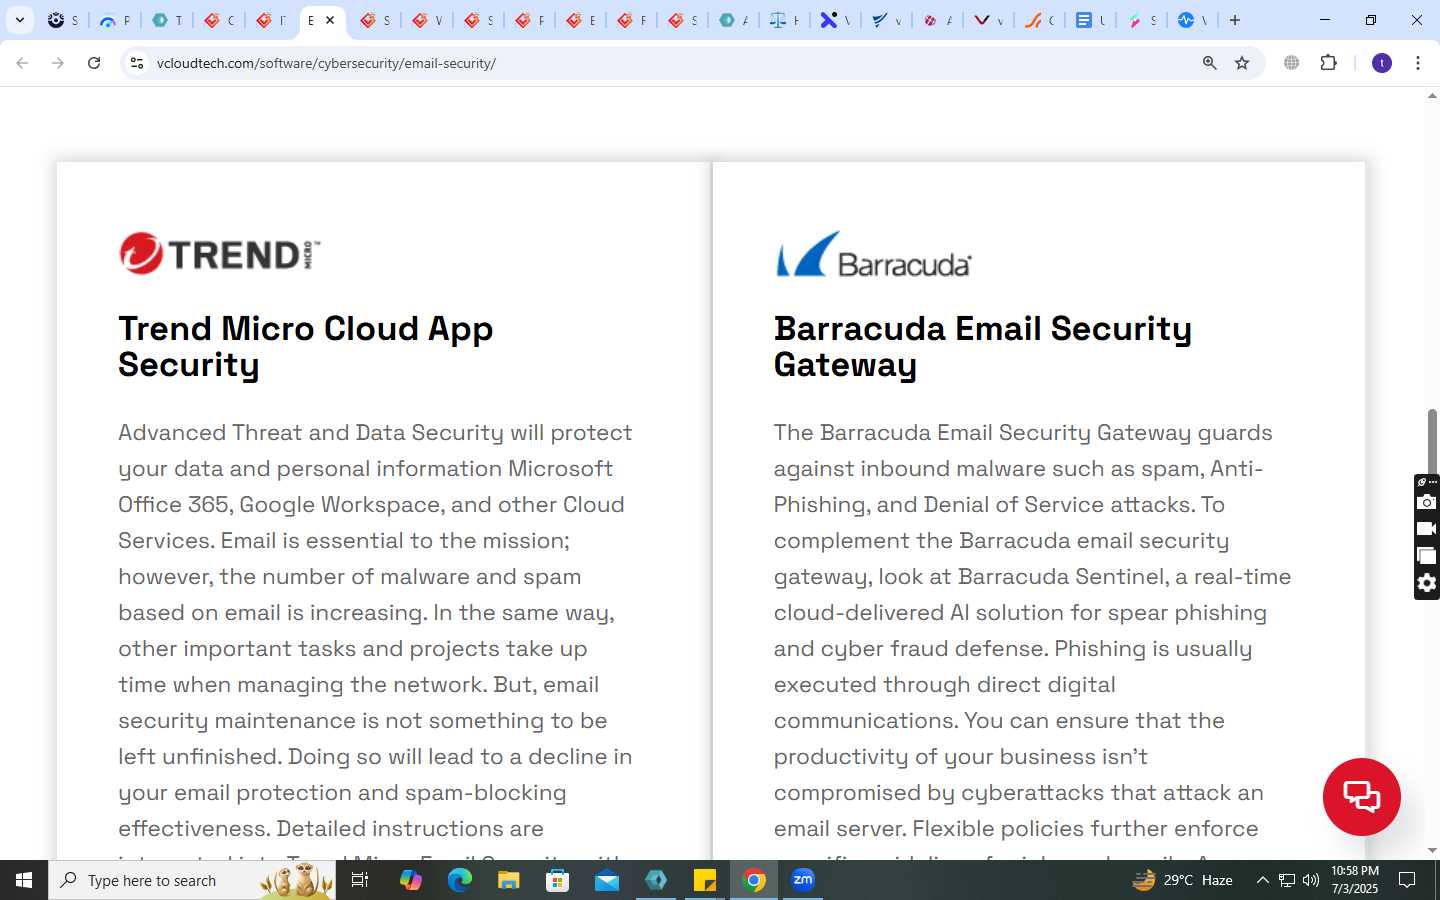This screenshot has height=900, width=1440.
Task: Open the Chrome three-dot menu
Action: pos(1418,63)
